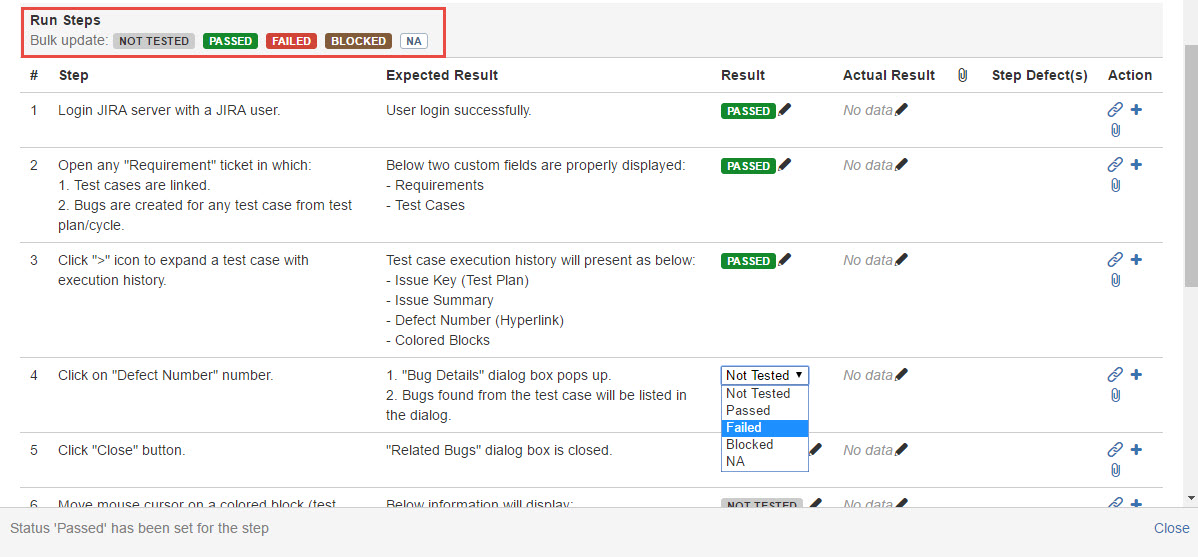Viewport: 1198px width, 557px height.
Task: Select Passed option in dropdown list
Action: tap(764, 410)
